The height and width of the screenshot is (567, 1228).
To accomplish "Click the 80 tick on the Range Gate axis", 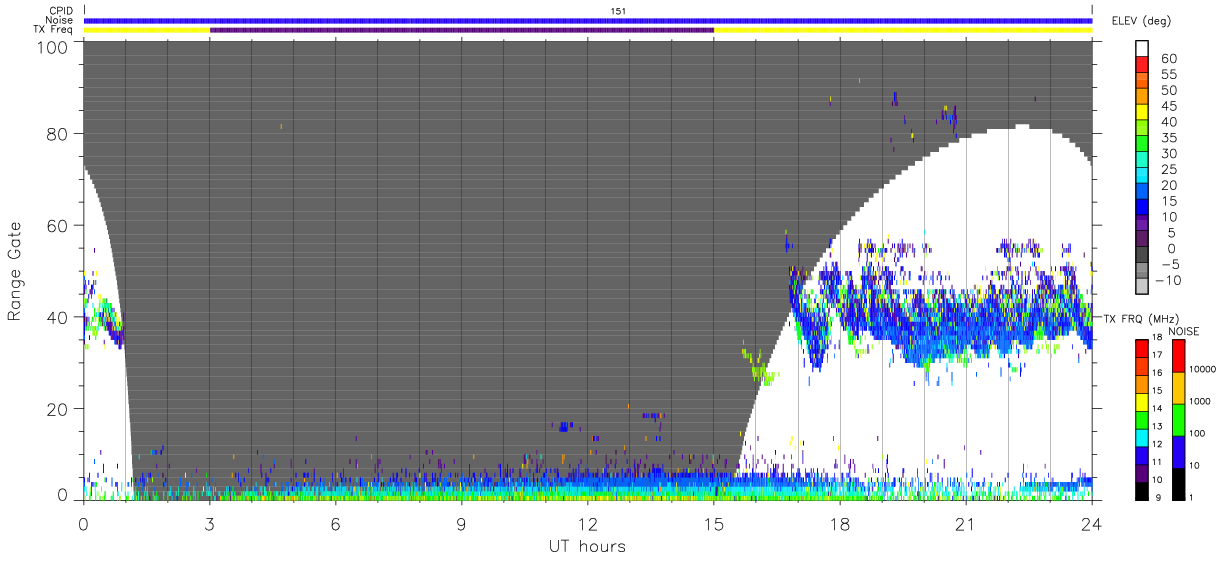I will point(58,133).
